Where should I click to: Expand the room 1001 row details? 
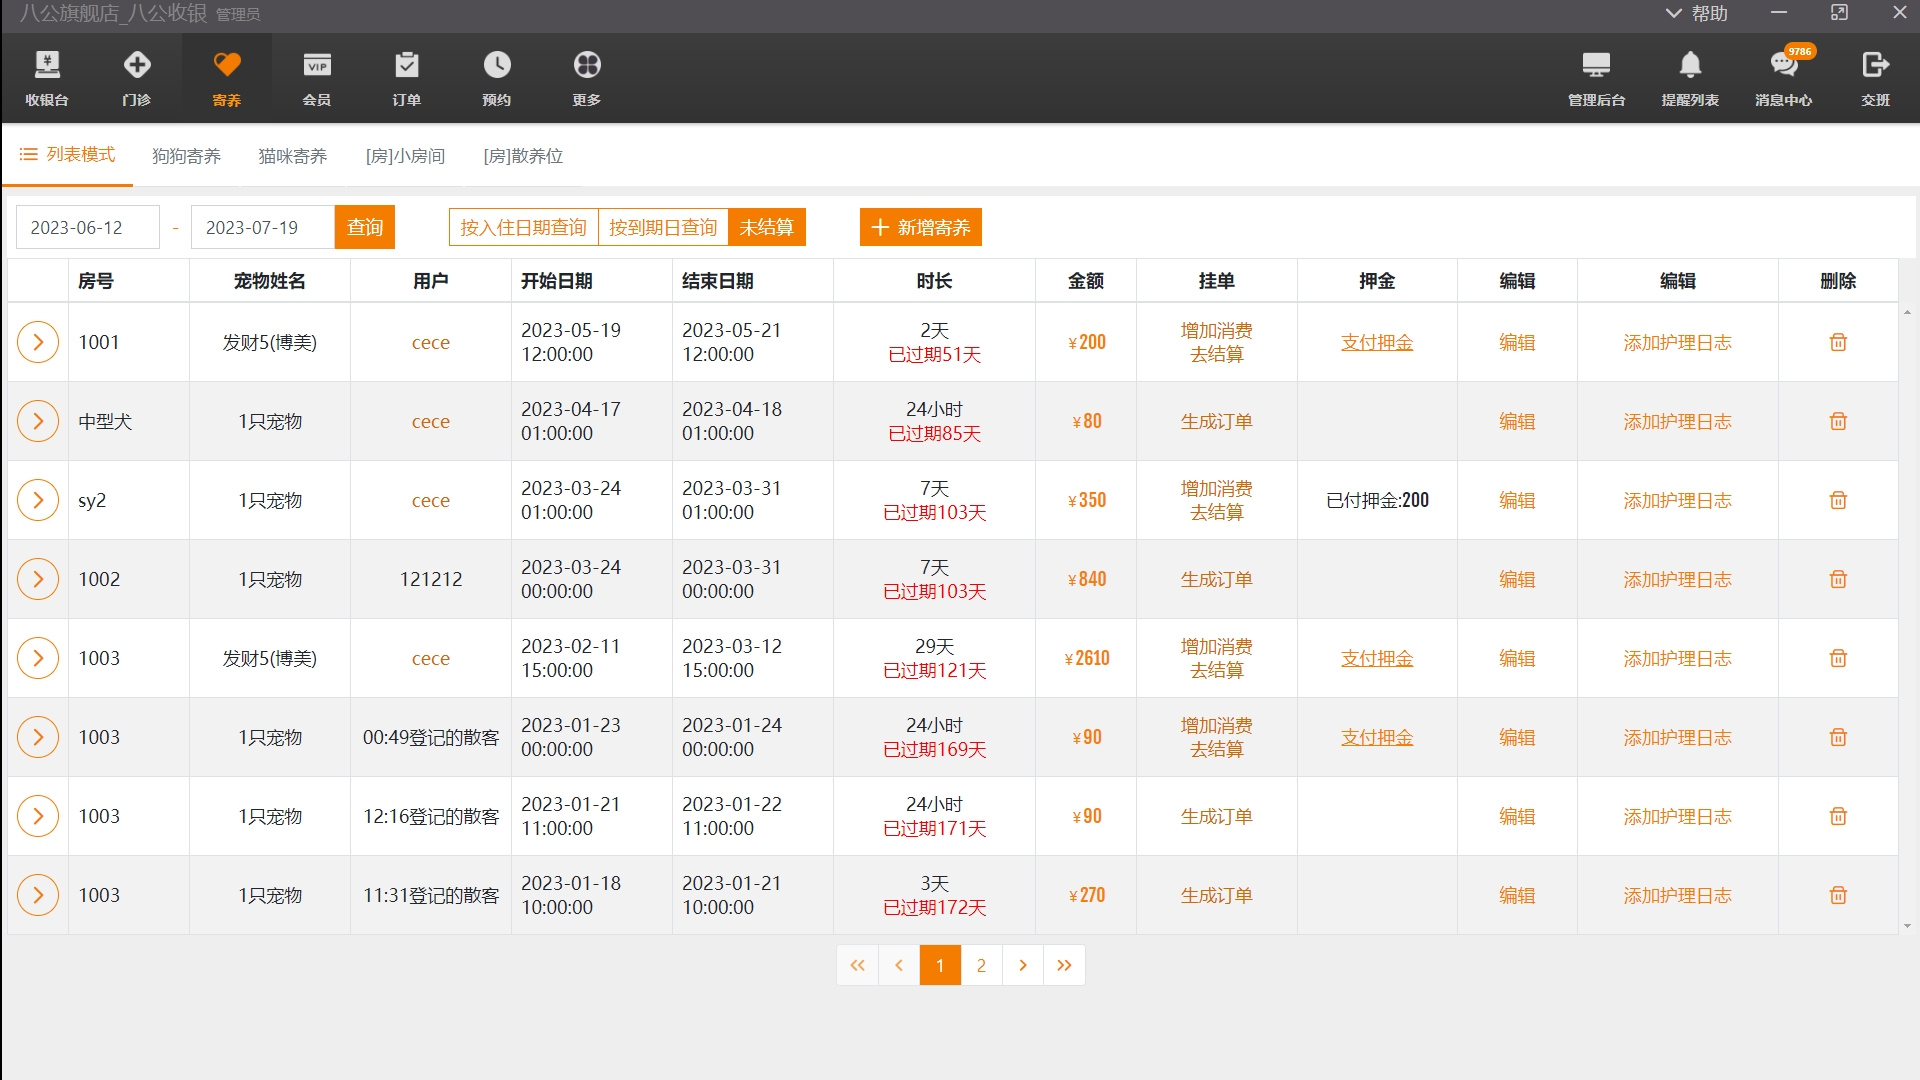tap(38, 342)
